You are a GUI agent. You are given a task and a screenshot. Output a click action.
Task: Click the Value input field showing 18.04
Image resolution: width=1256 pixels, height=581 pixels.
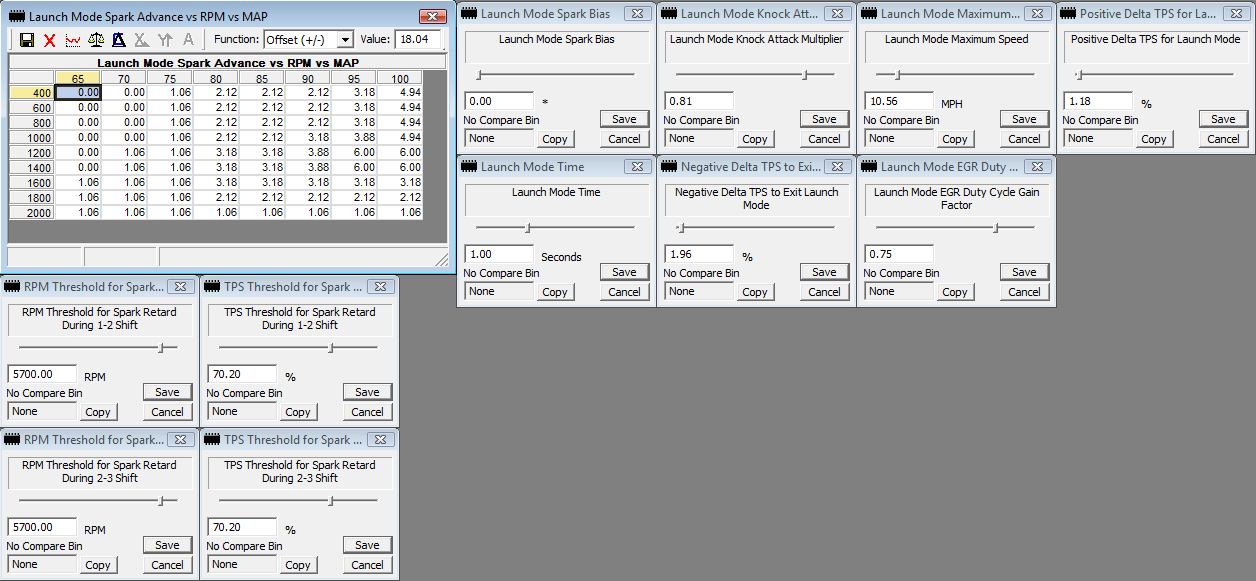419,40
